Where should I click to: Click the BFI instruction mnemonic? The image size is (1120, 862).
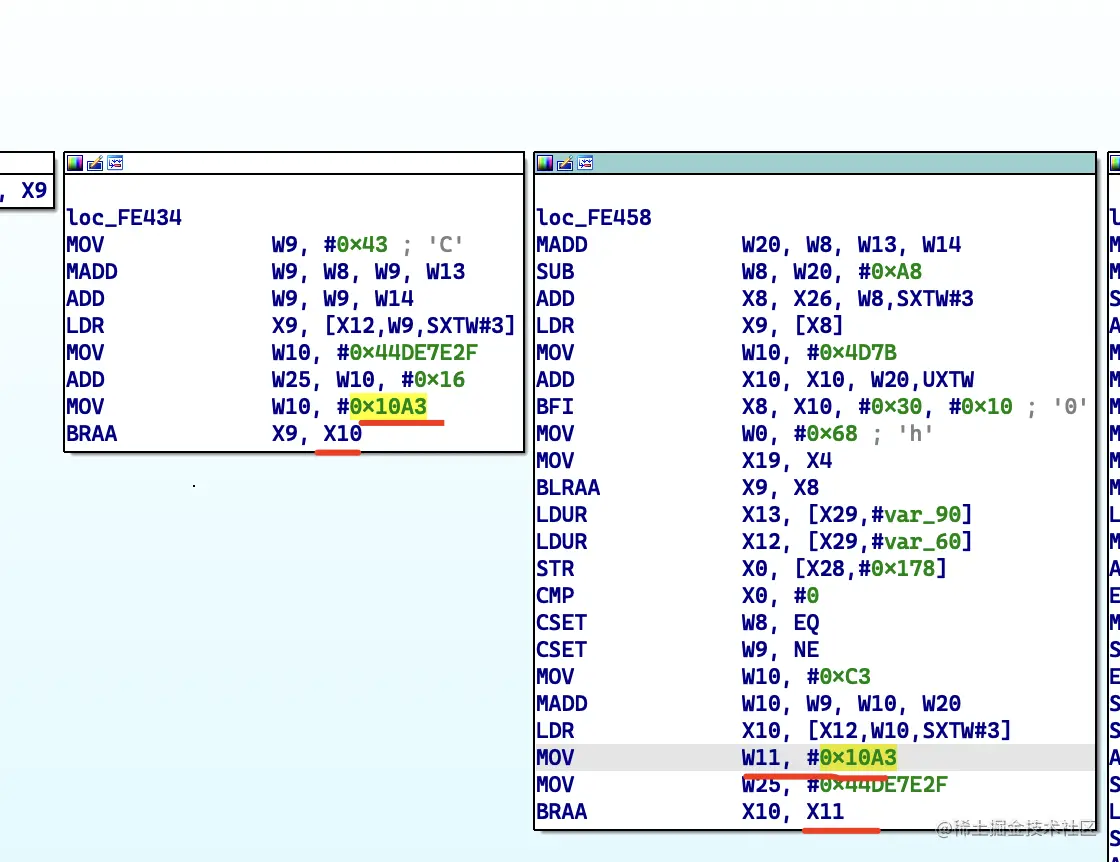pos(555,407)
